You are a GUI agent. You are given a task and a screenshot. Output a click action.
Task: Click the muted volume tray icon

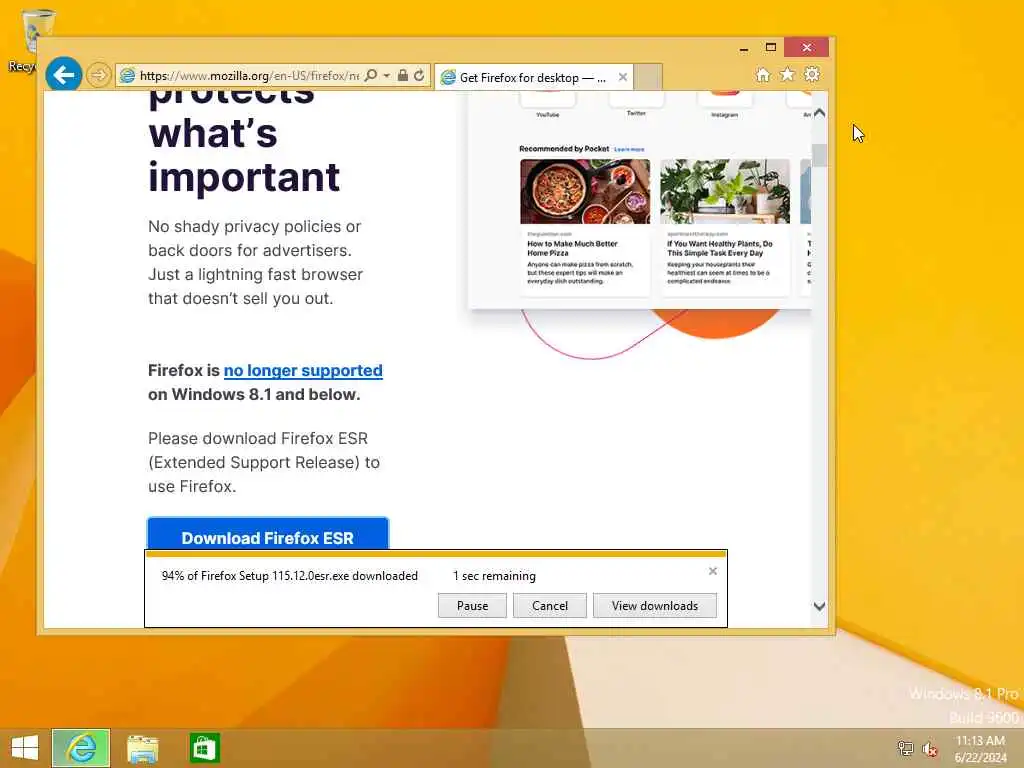[930, 749]
